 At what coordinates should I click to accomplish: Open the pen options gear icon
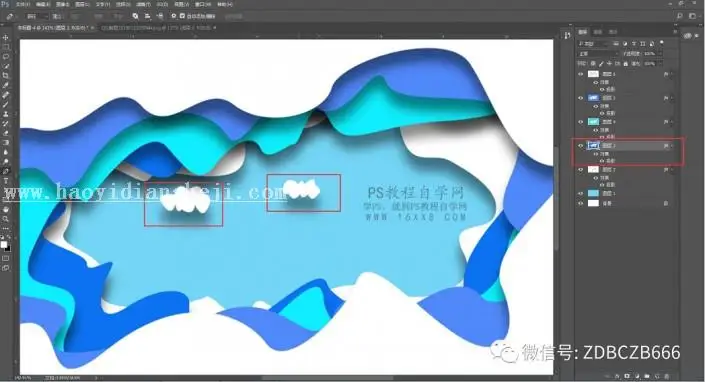point(174,16)
